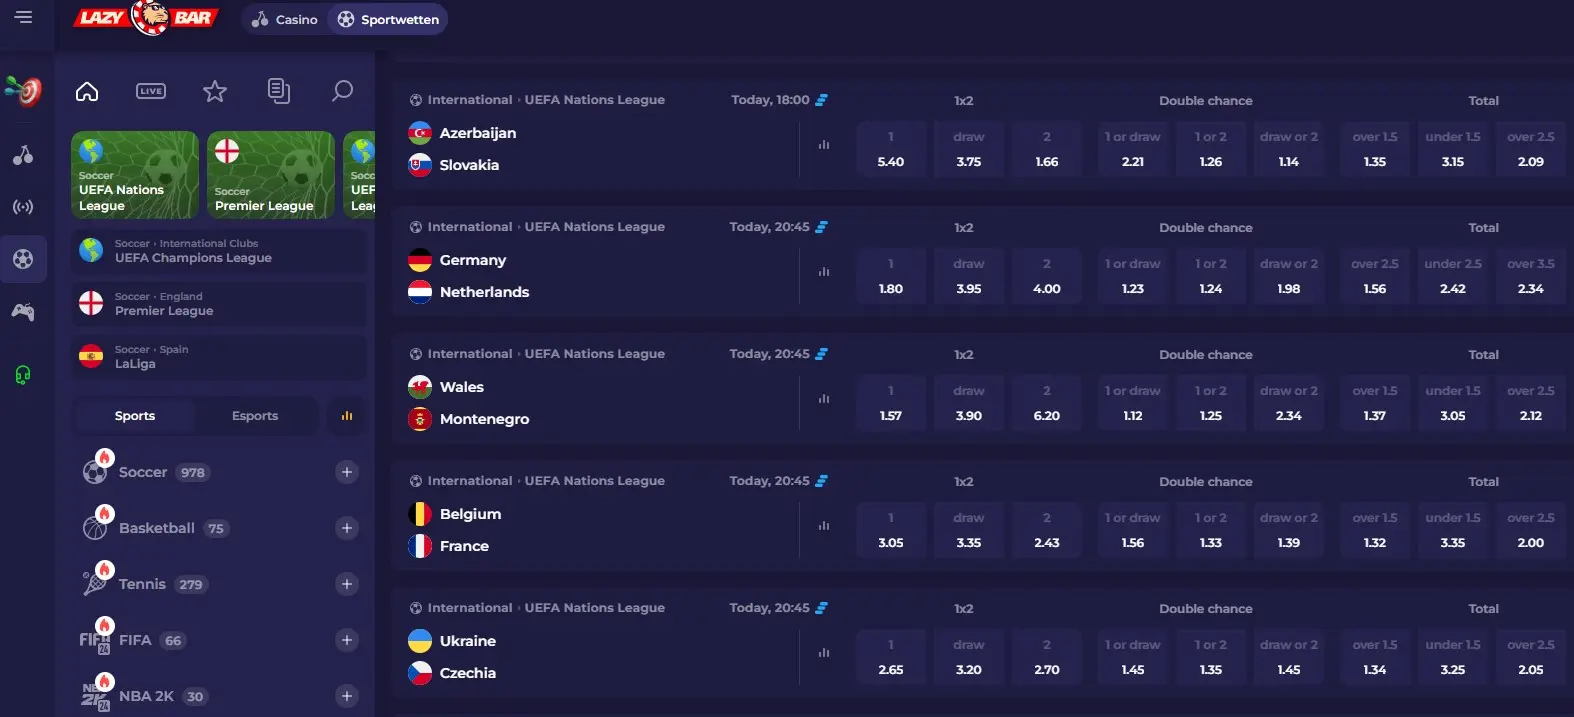Open the support headset icon in sidebar
Viewport: 1574px width, 717px height.
(x=23, y=375)
